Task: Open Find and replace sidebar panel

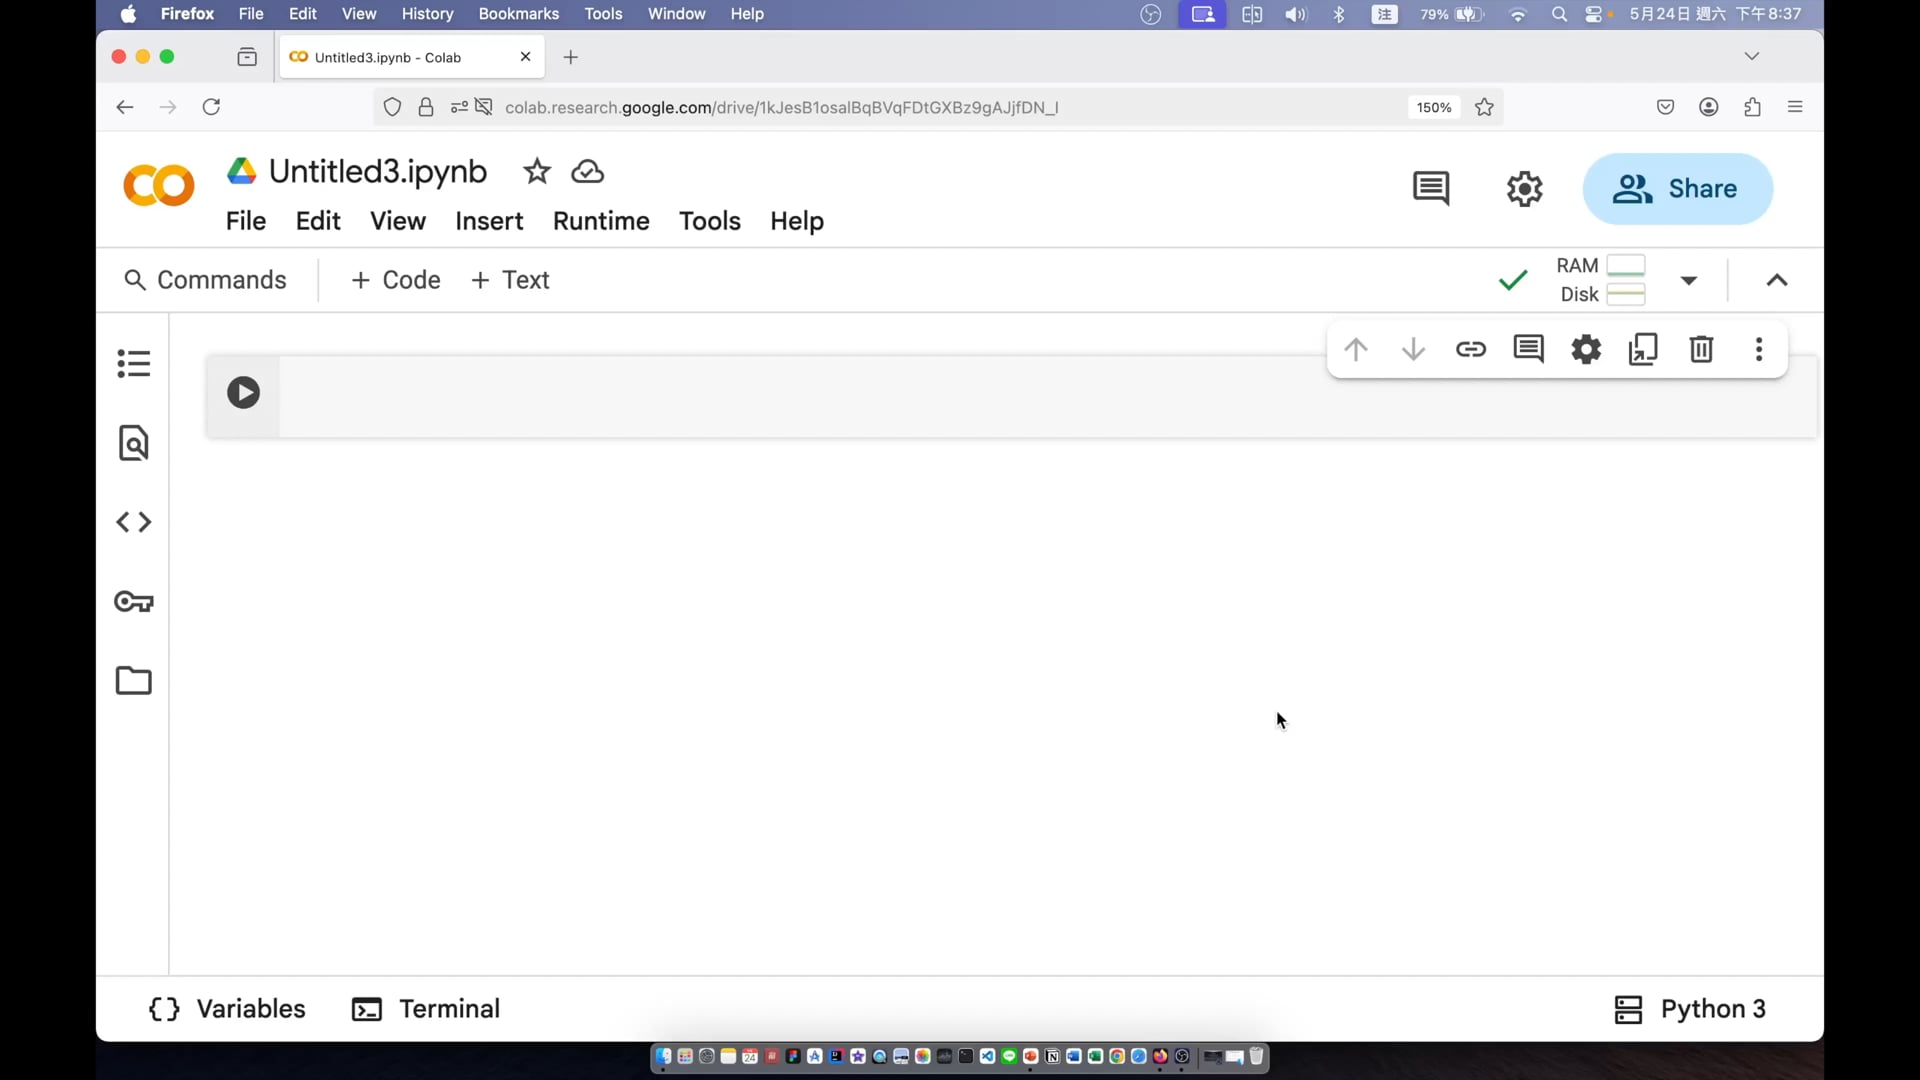Action: (134, 443)
